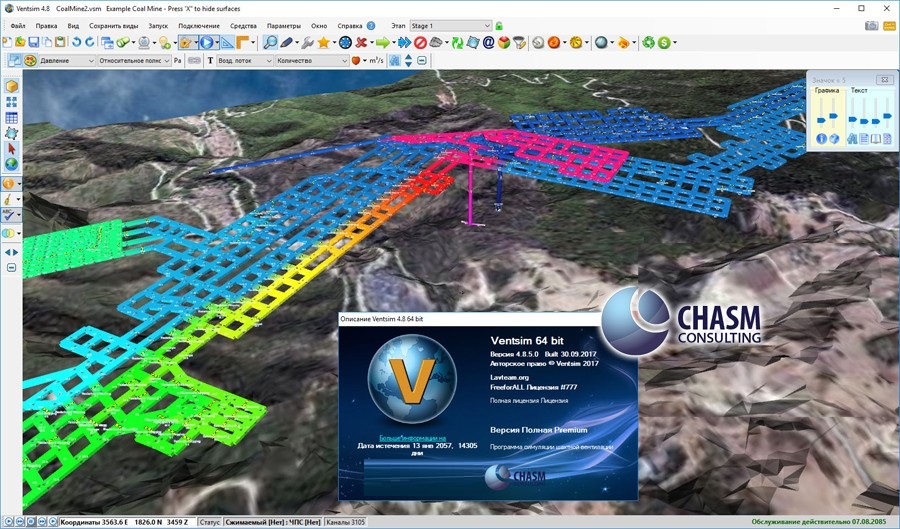Image resolution: width=900 pixels, height=529 pixels.
Task: Click the blue double-arrow reverse icon
Action: pyautogui.click(x=404, y=42)
